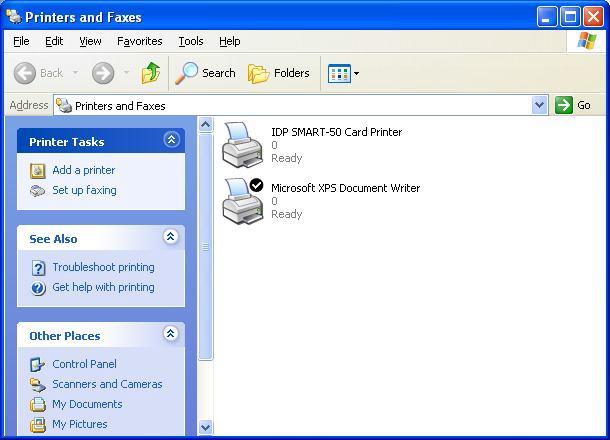
Task: Maximize the Printers and Faxes window
Action: click(570, 17)
